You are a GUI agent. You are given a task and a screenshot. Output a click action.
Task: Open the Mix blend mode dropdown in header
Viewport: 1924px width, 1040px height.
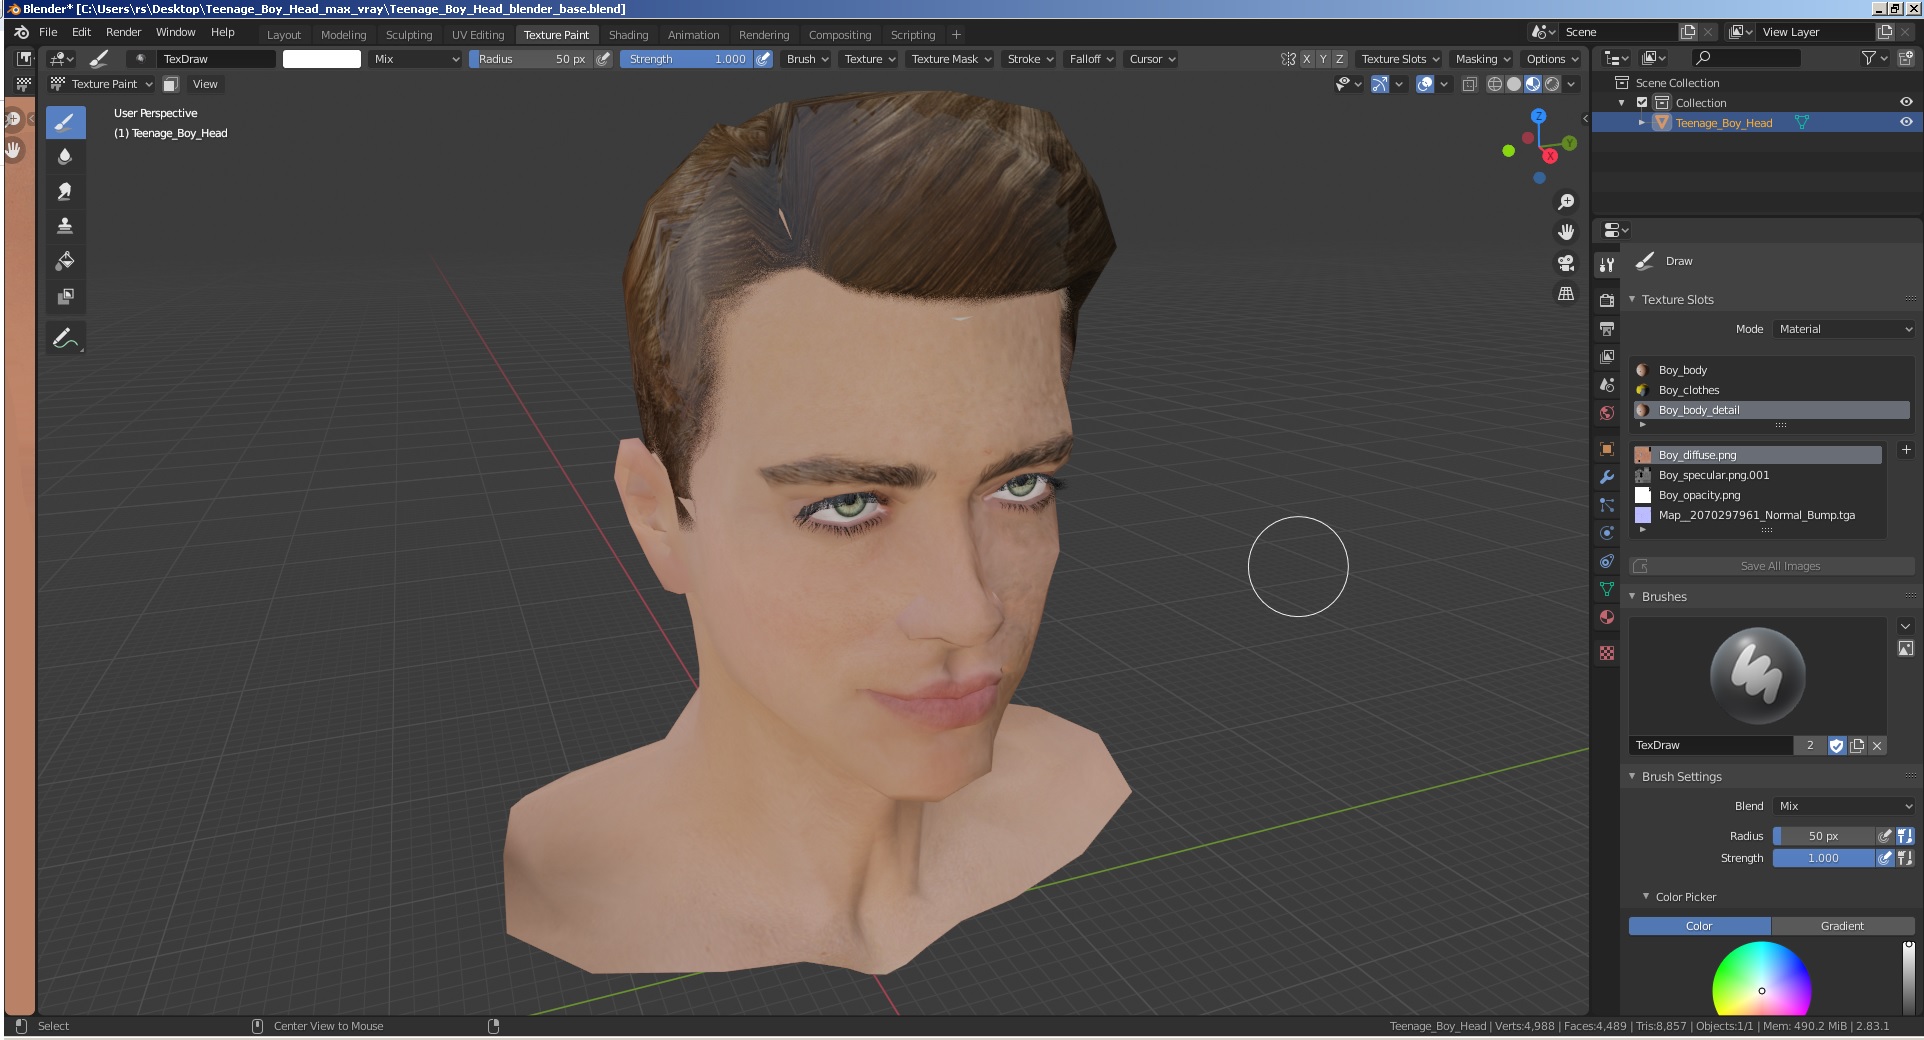[x=415, y=59]
